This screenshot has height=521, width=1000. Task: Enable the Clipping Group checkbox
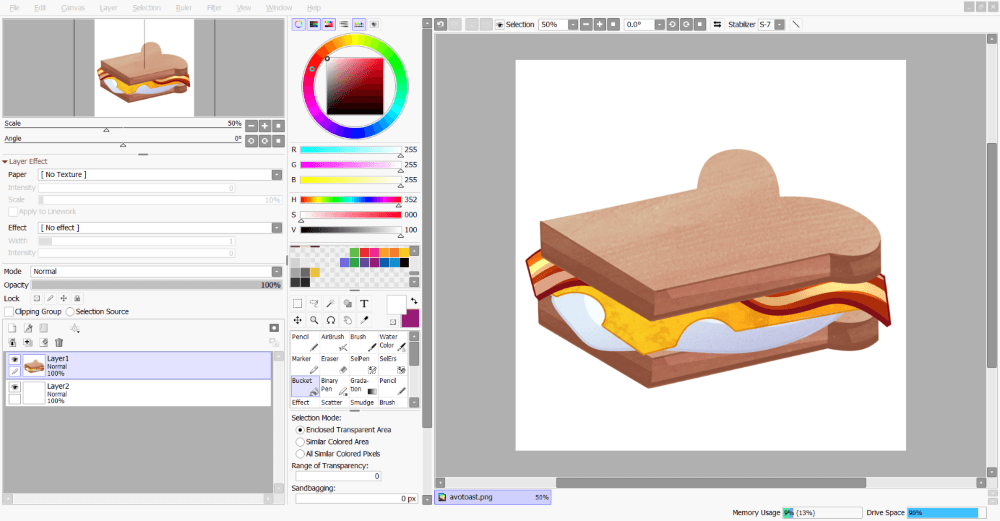pyautogui.click(x=9, y=311)
